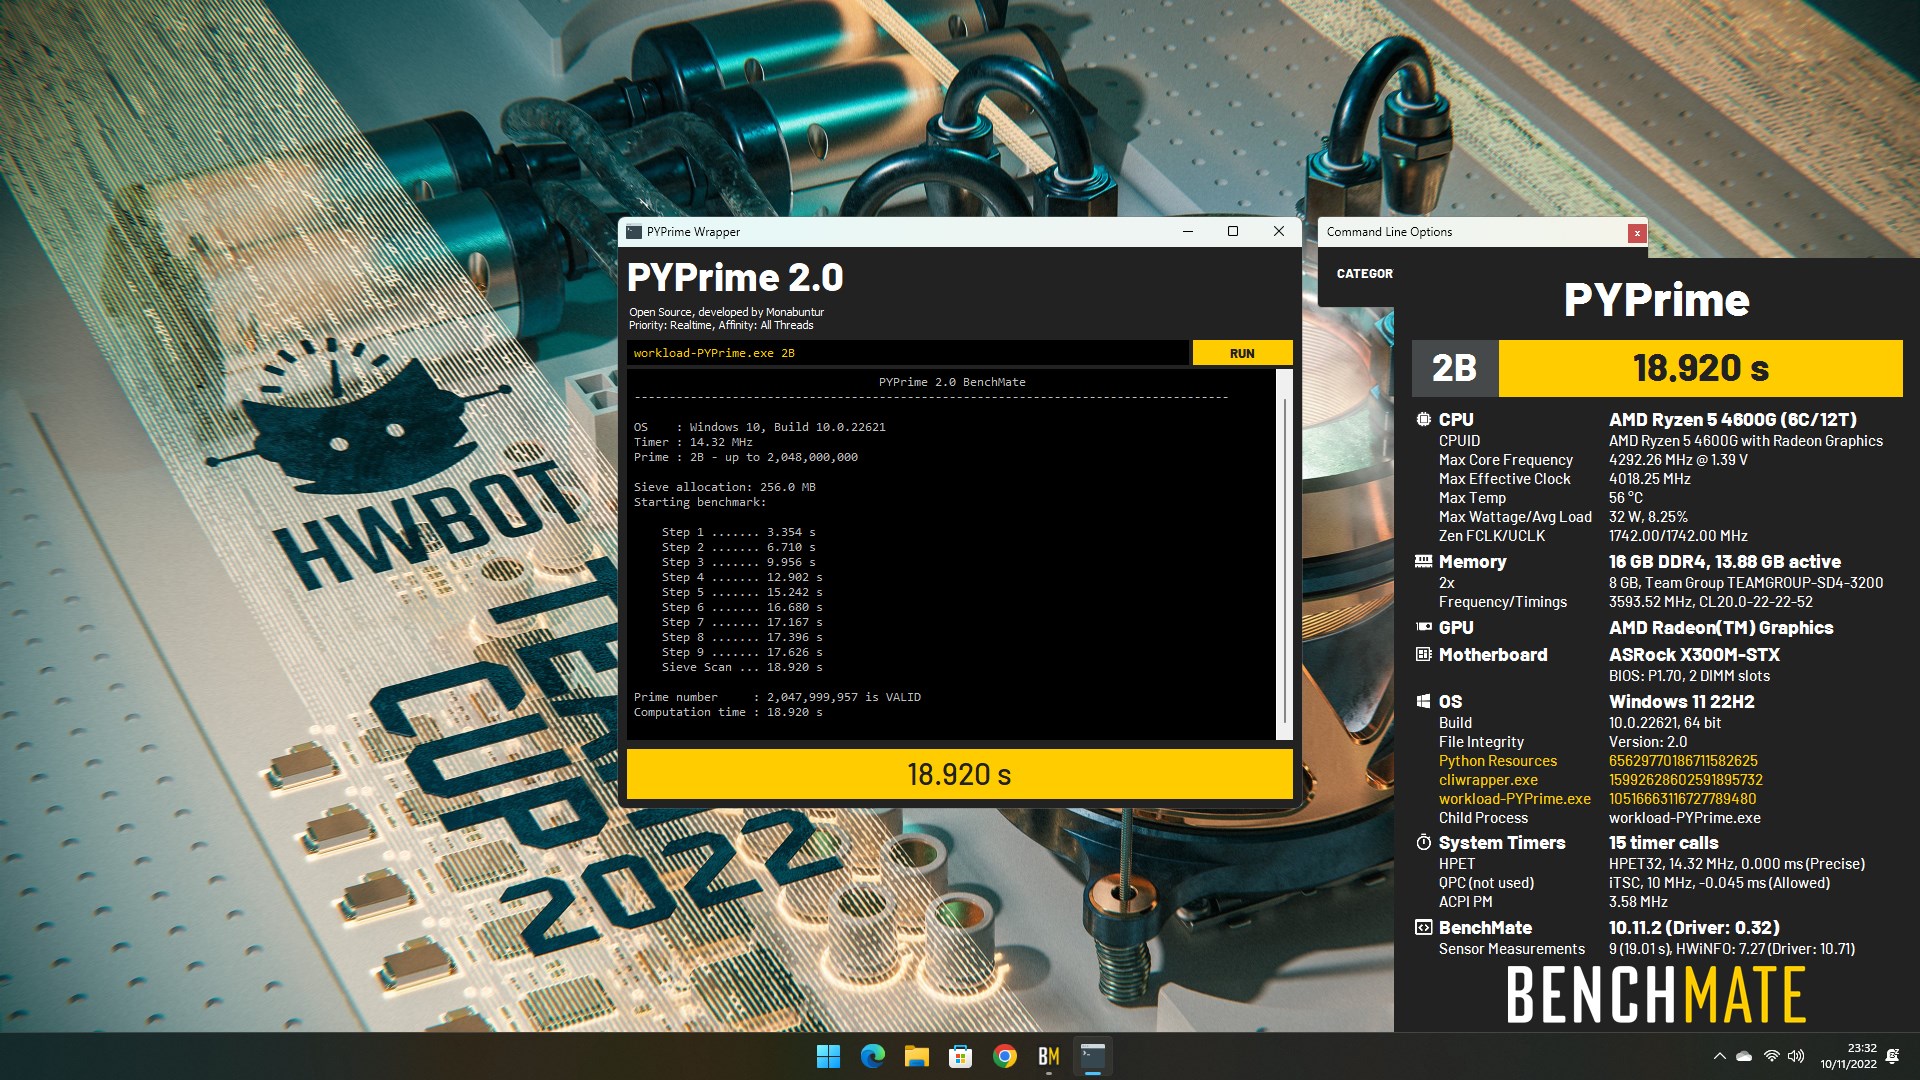Open Google Chrome from the taskbar
This screenshot has height=1080, width=1920.
tap(1004, 1056)
